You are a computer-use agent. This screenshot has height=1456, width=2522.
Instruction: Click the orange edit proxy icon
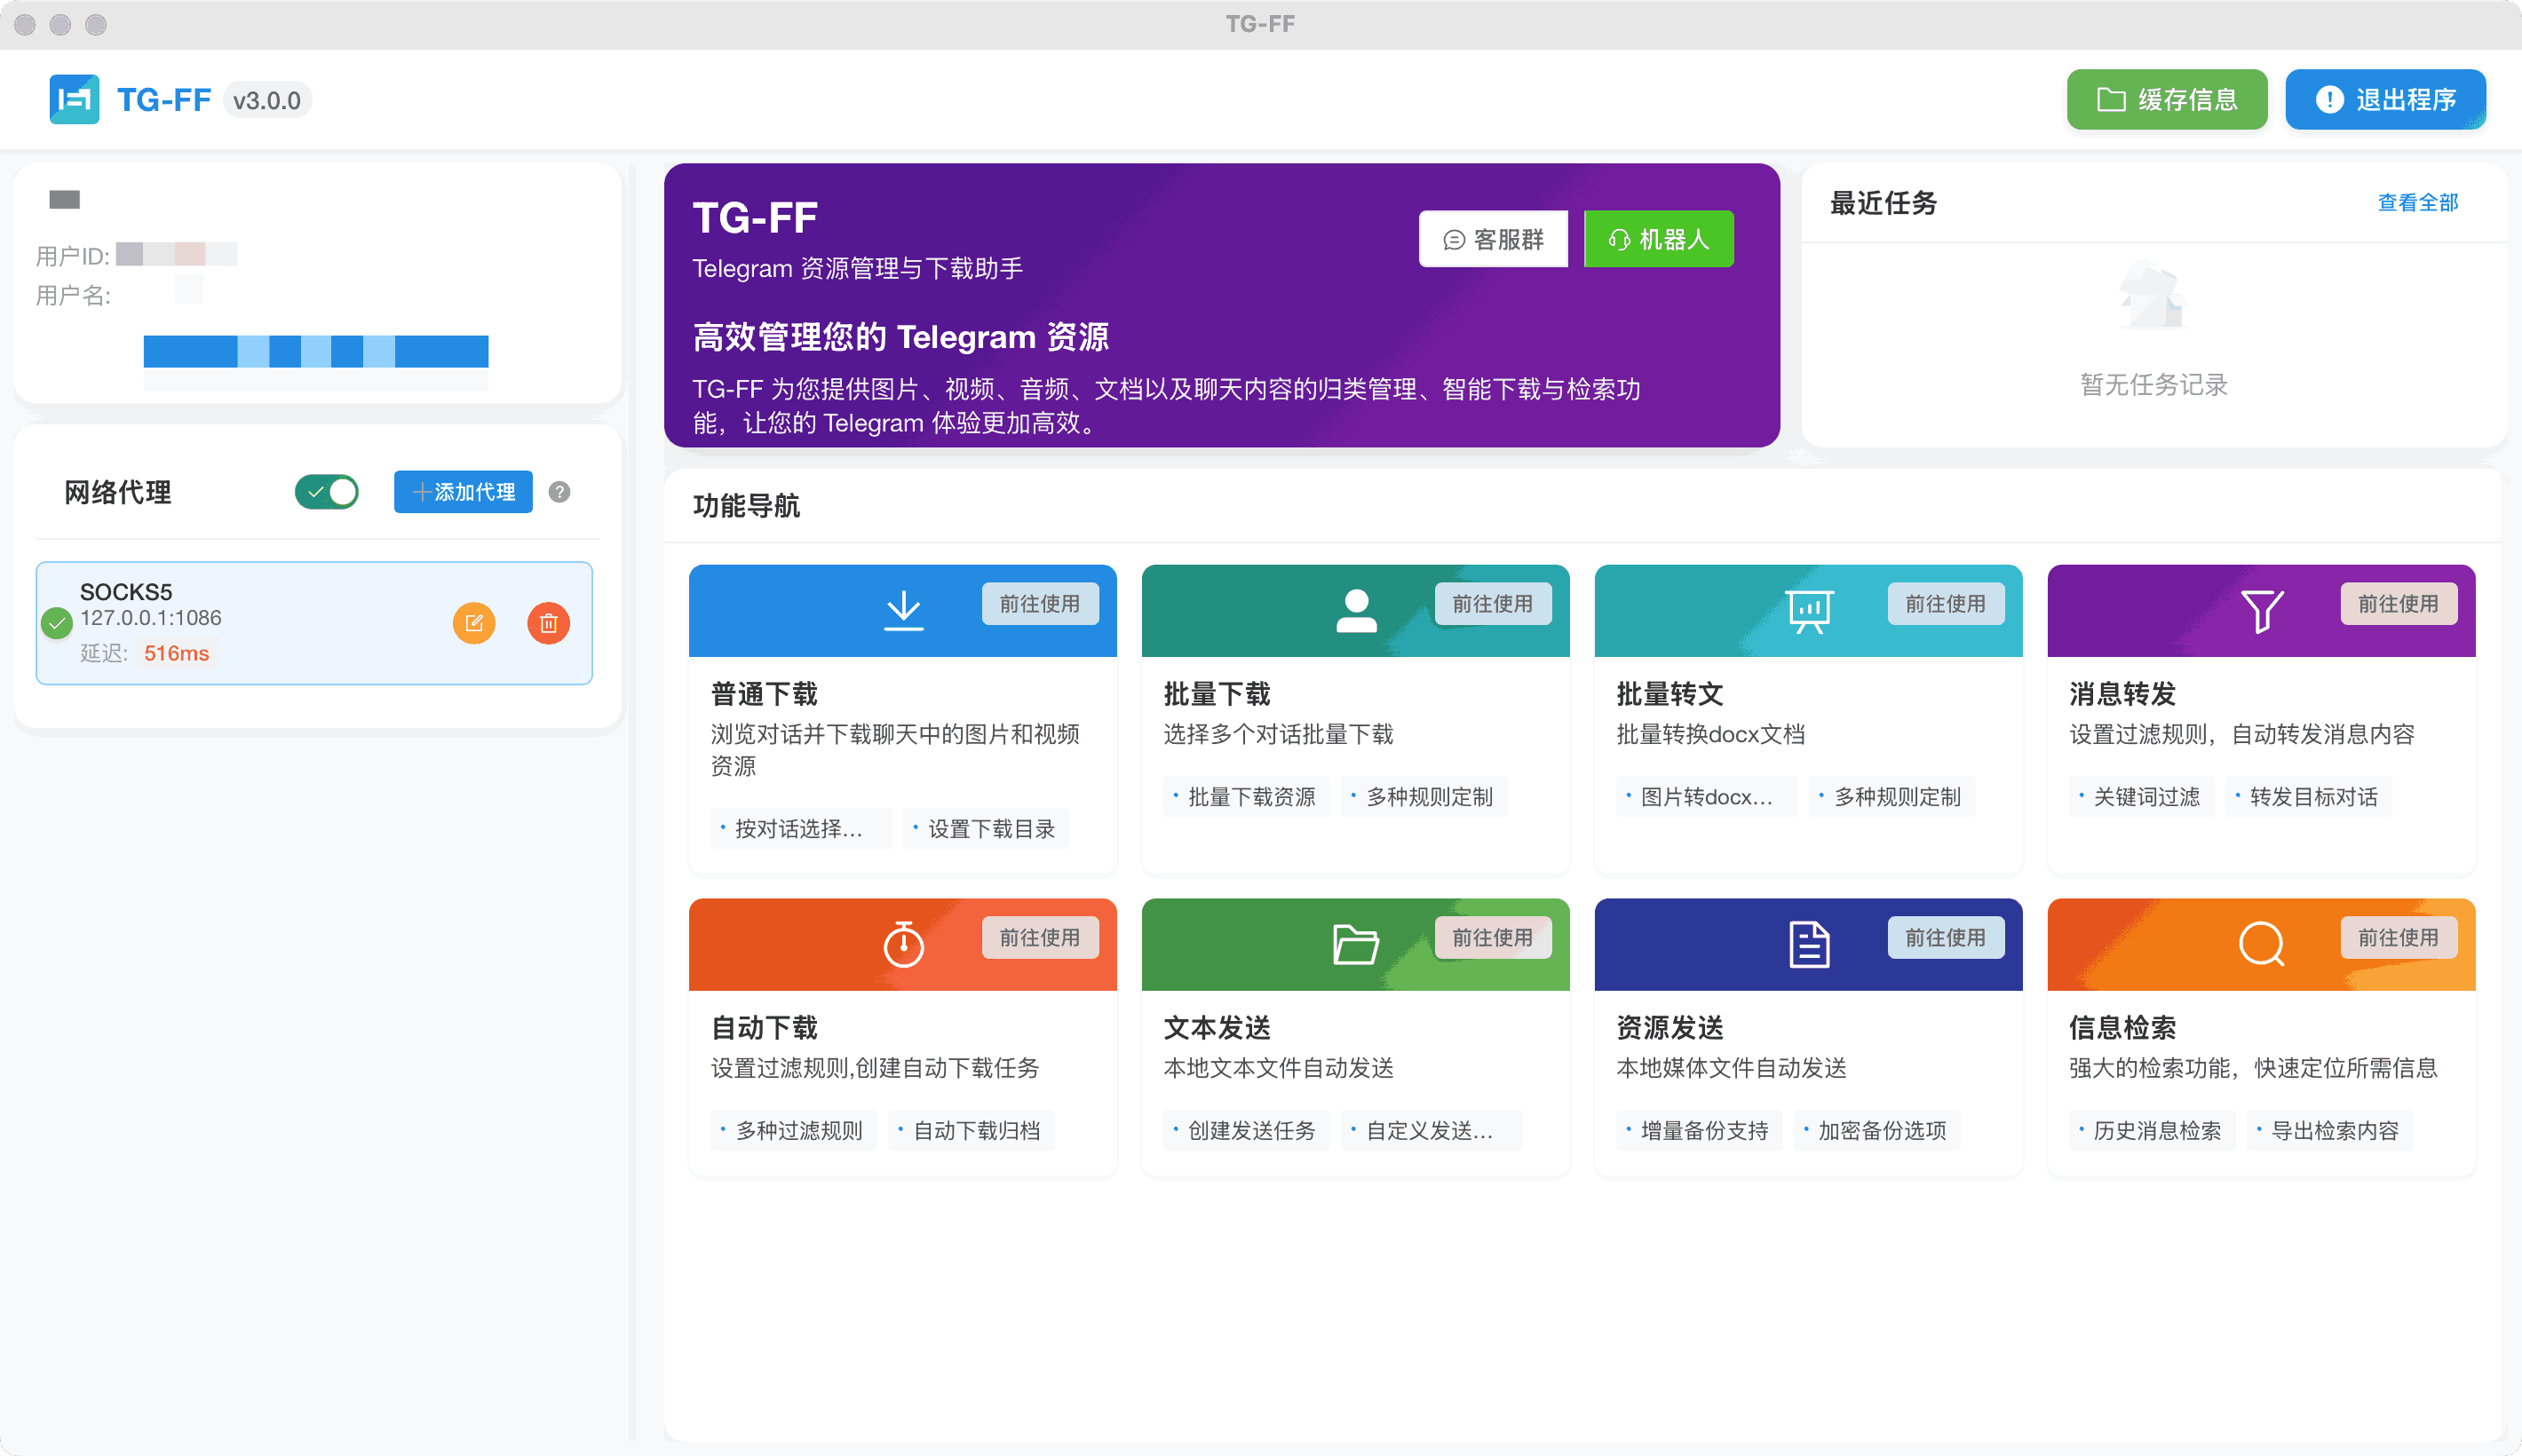(x=474, y=623)
